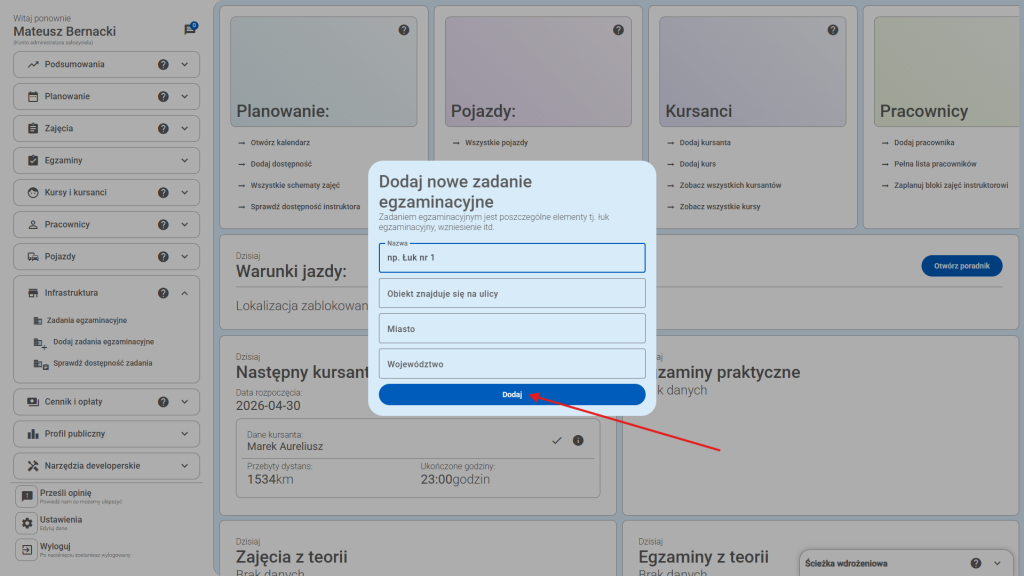This screenshot has height=576, width=1024.
Task: Click help icon next to Planowanie
Action: coord(163,97)
